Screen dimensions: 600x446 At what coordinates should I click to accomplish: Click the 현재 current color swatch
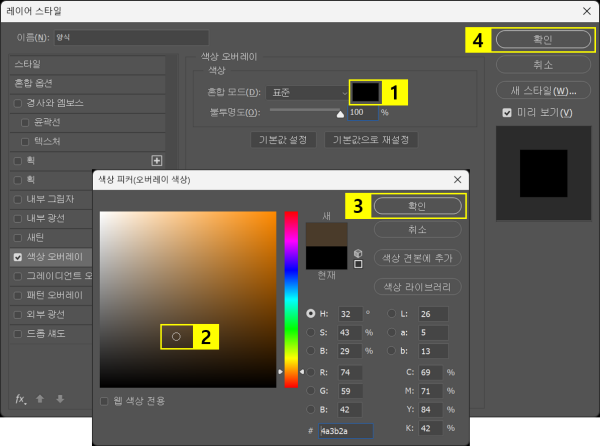[326, 258]
